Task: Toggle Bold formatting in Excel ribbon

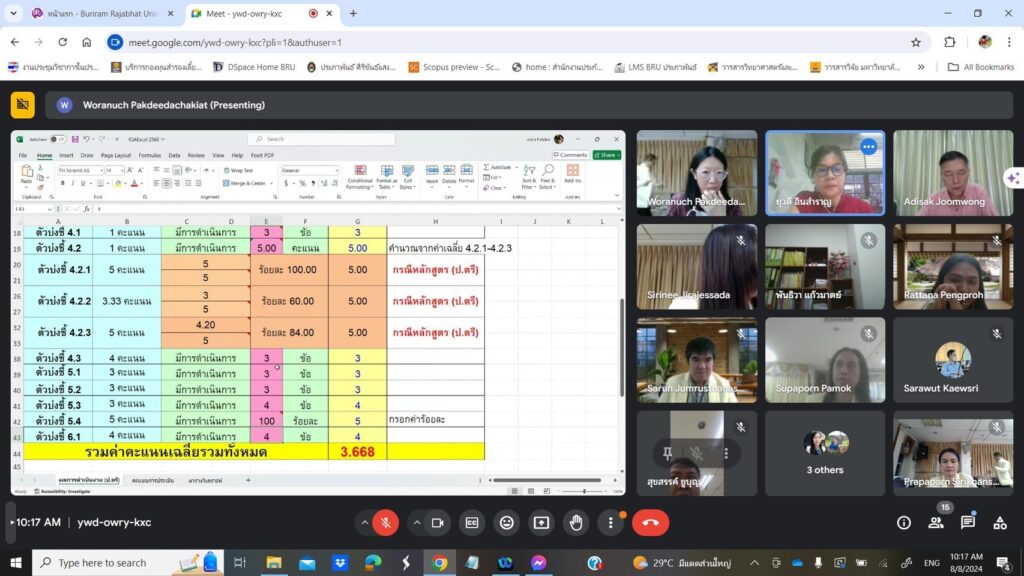Action: click(x=63, y=184)
